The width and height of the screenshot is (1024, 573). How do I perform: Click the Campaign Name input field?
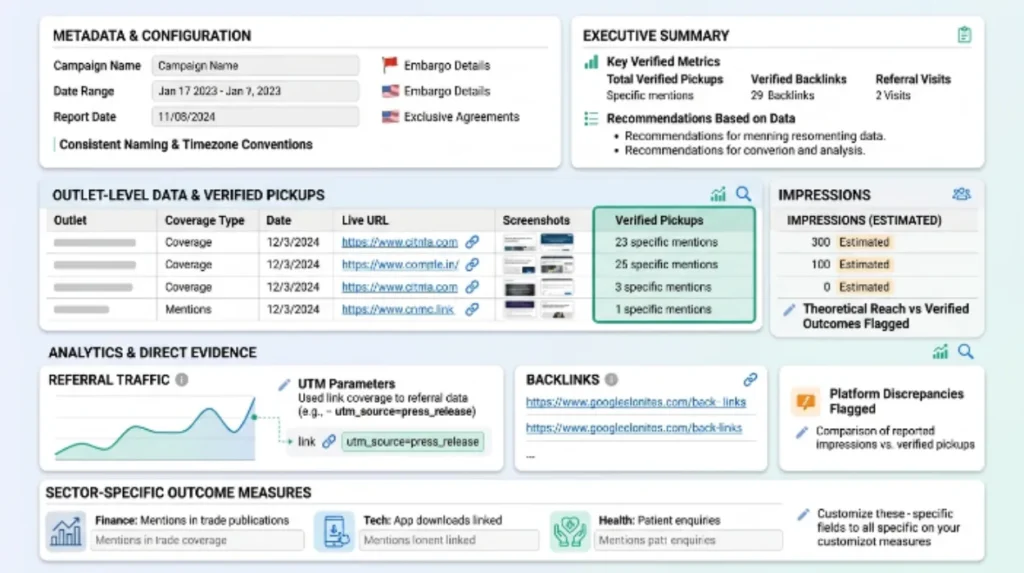point(255,66)
